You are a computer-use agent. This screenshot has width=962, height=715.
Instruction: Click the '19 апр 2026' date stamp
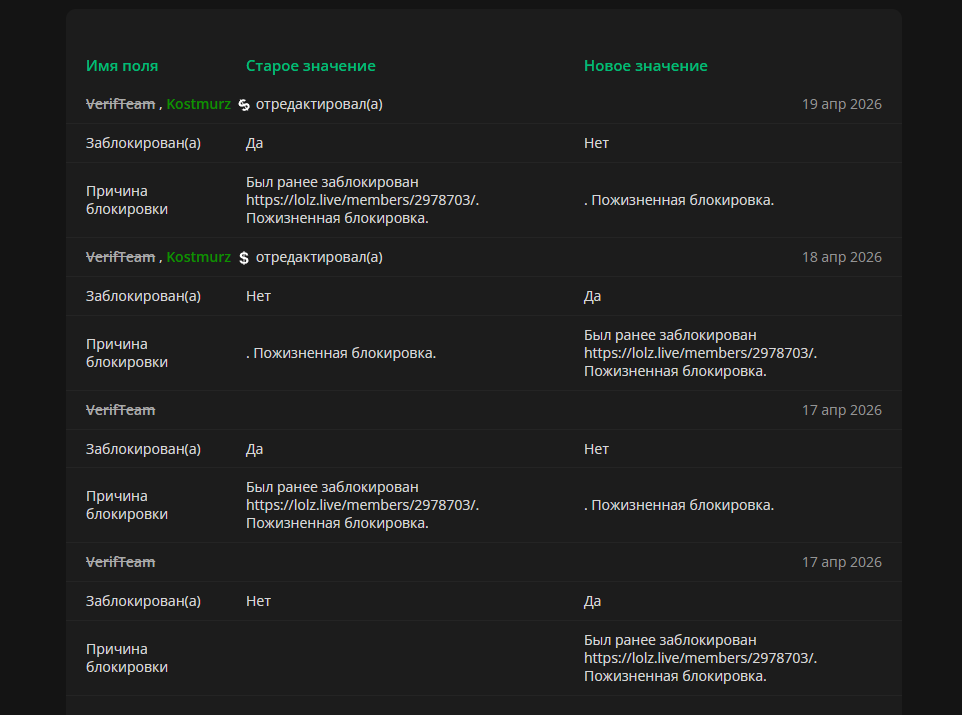click(842, 104)
